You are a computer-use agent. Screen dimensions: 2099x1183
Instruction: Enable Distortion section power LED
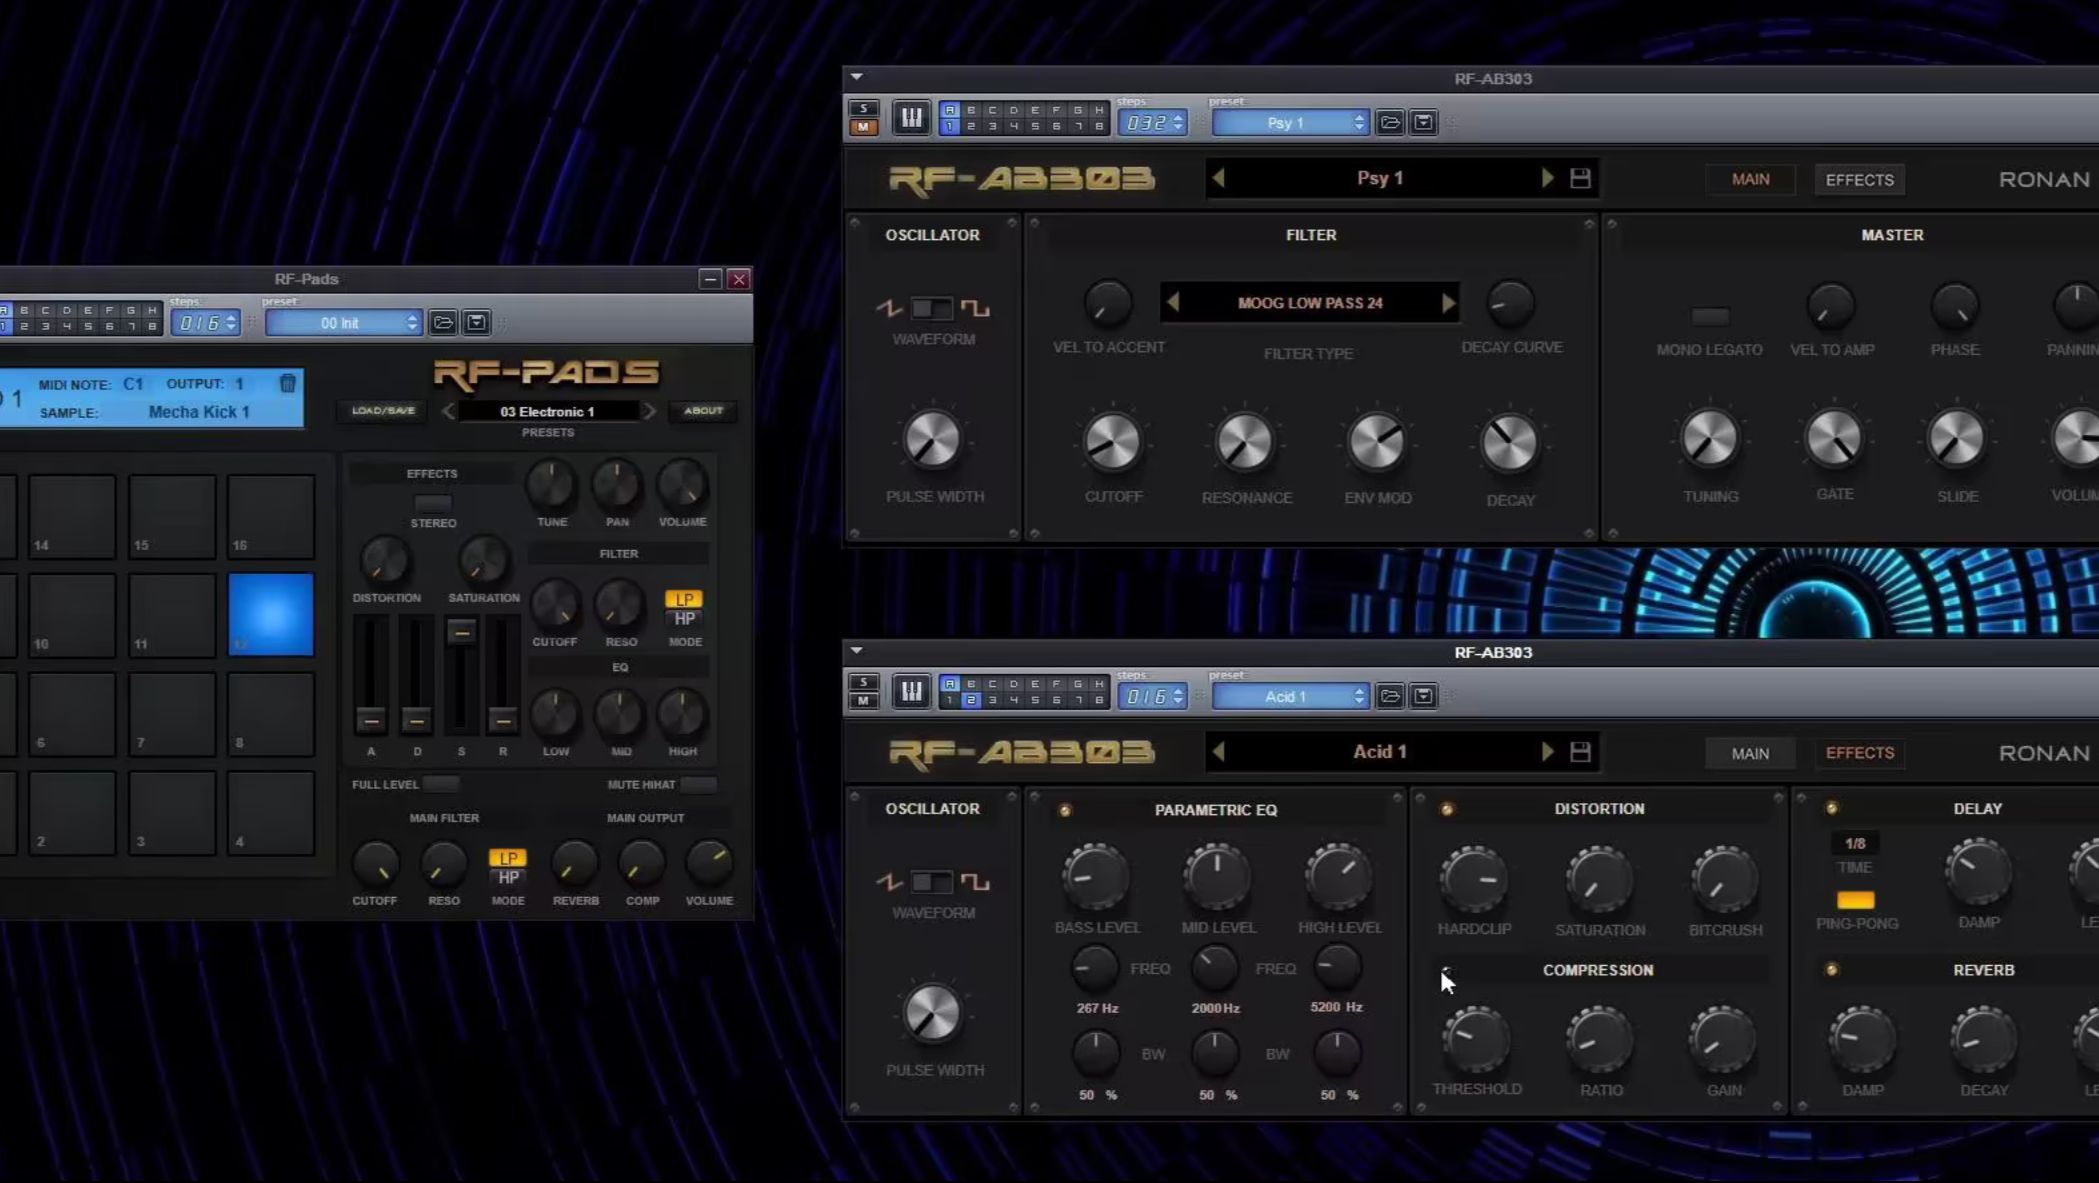pos(1447,809)
